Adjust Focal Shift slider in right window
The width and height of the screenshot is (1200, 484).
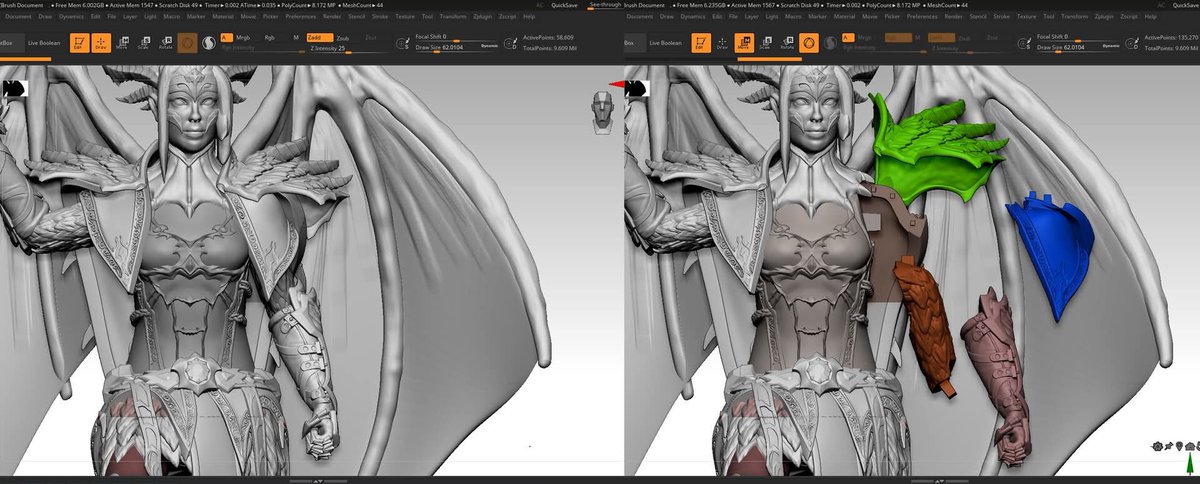pos(1079,38)
